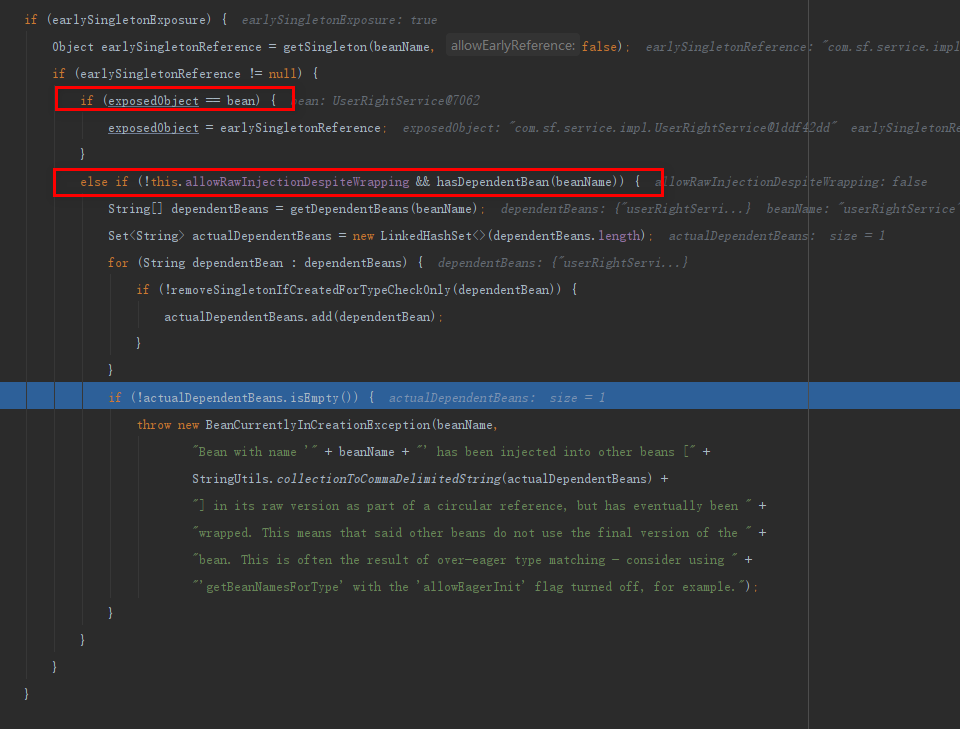Click the 'throw' keyword
Viewport: 960px width, 729px height.
pos(154,425)
